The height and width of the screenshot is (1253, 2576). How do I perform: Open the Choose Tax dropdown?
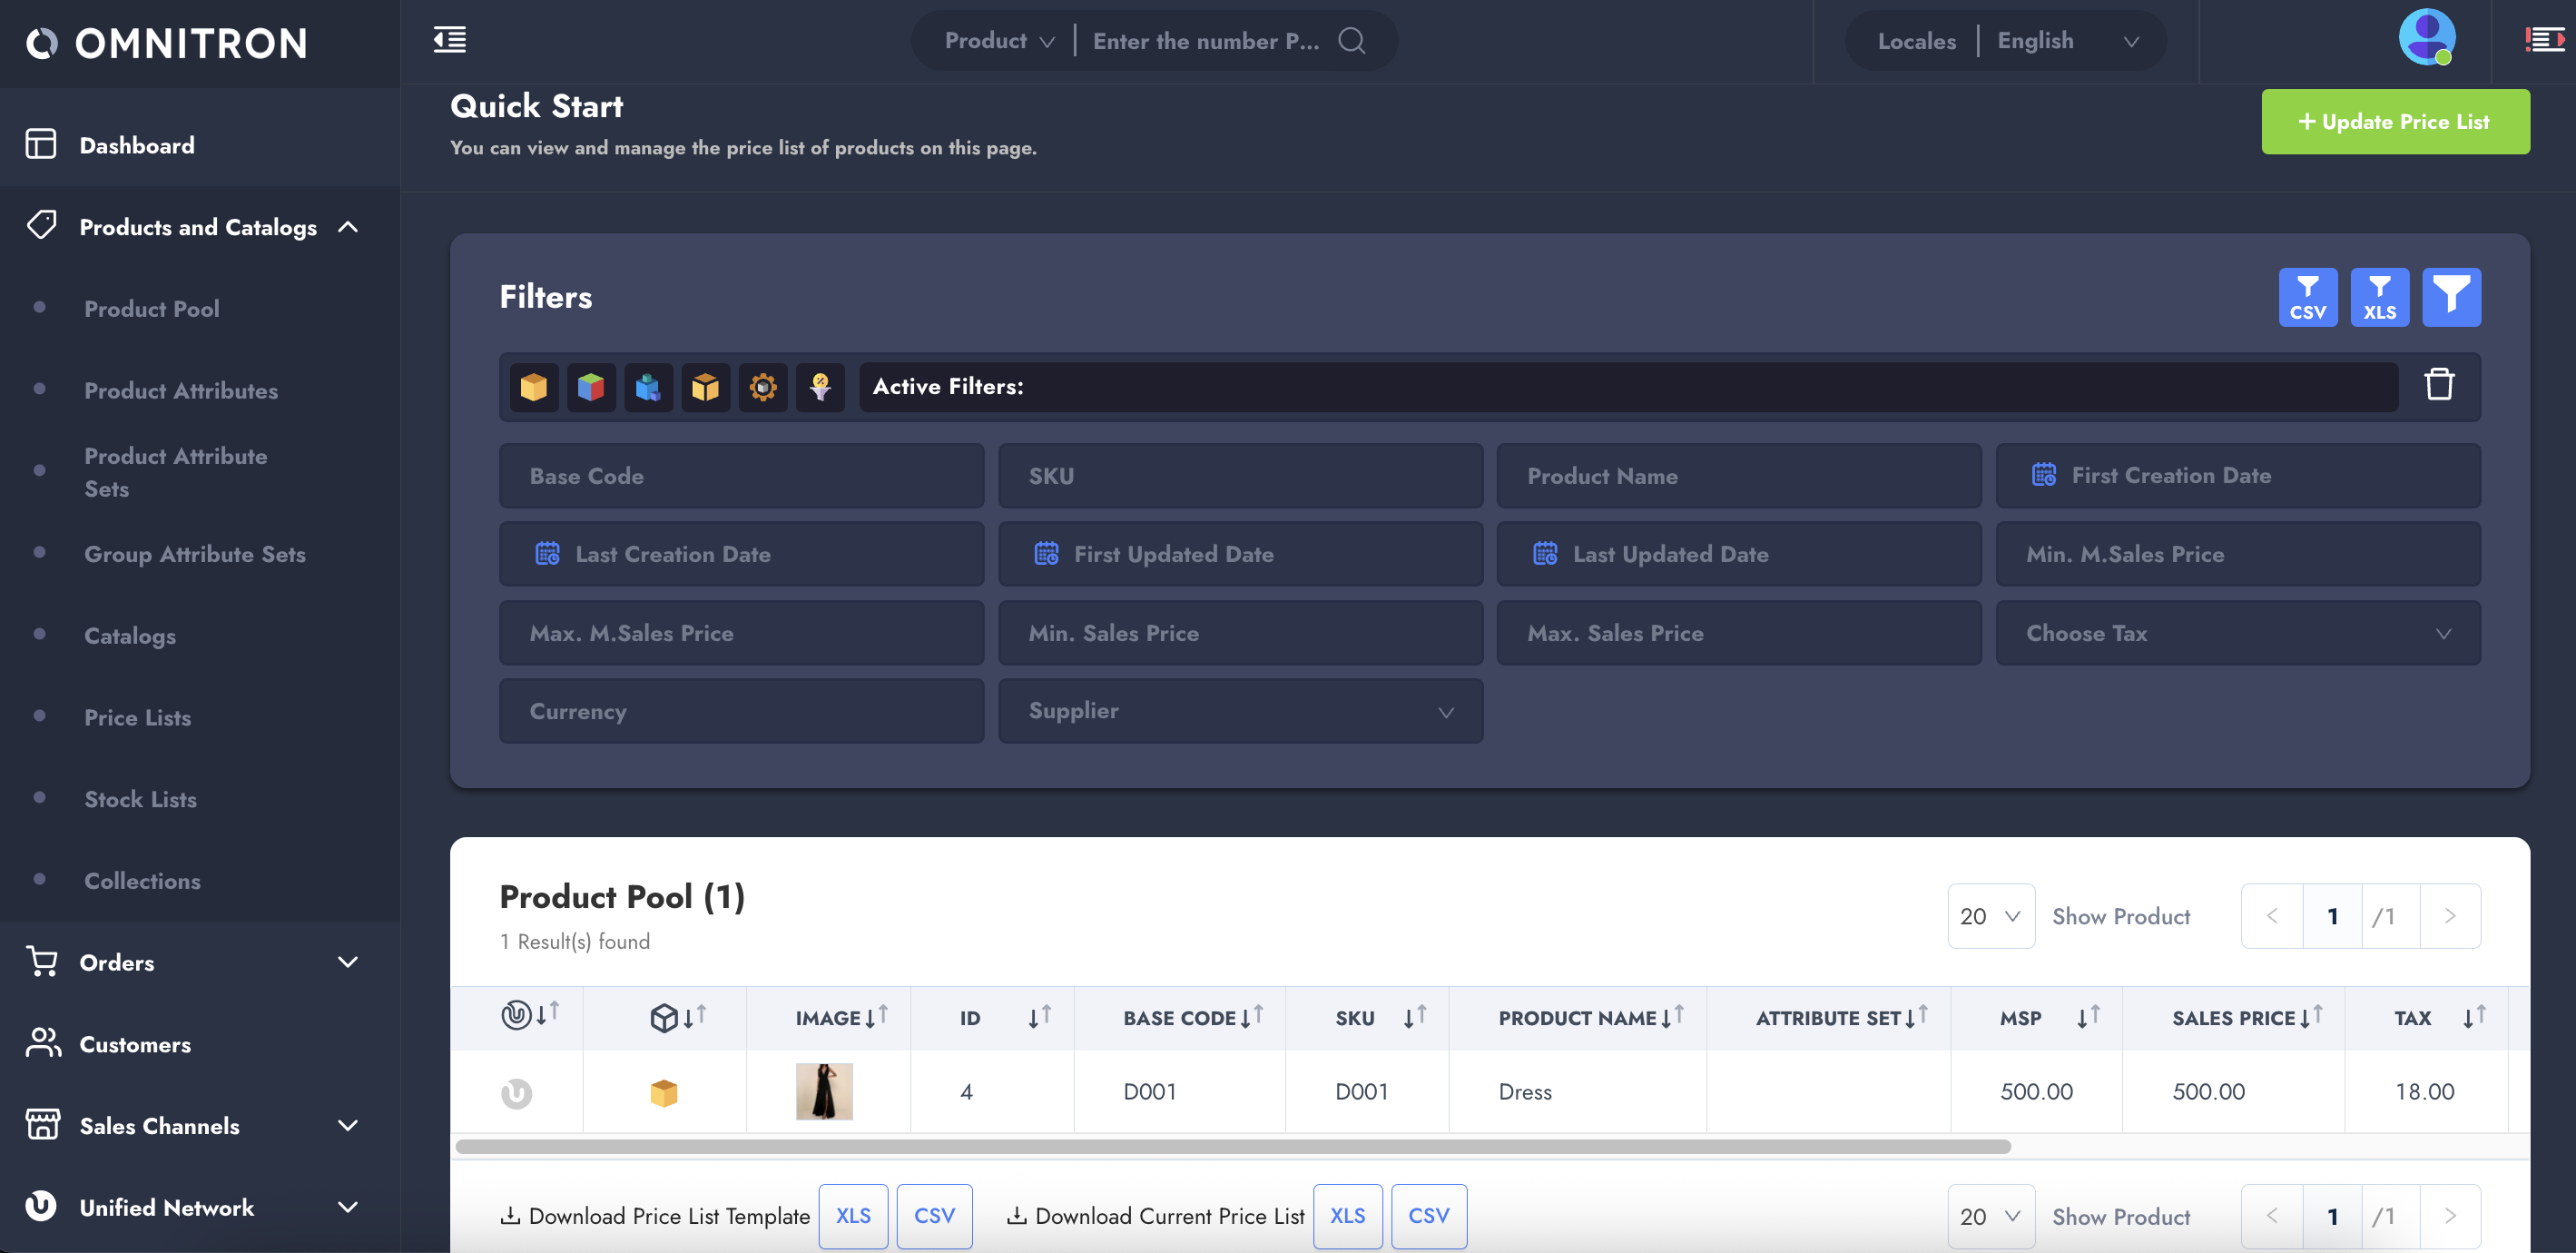click(2237, 633)
